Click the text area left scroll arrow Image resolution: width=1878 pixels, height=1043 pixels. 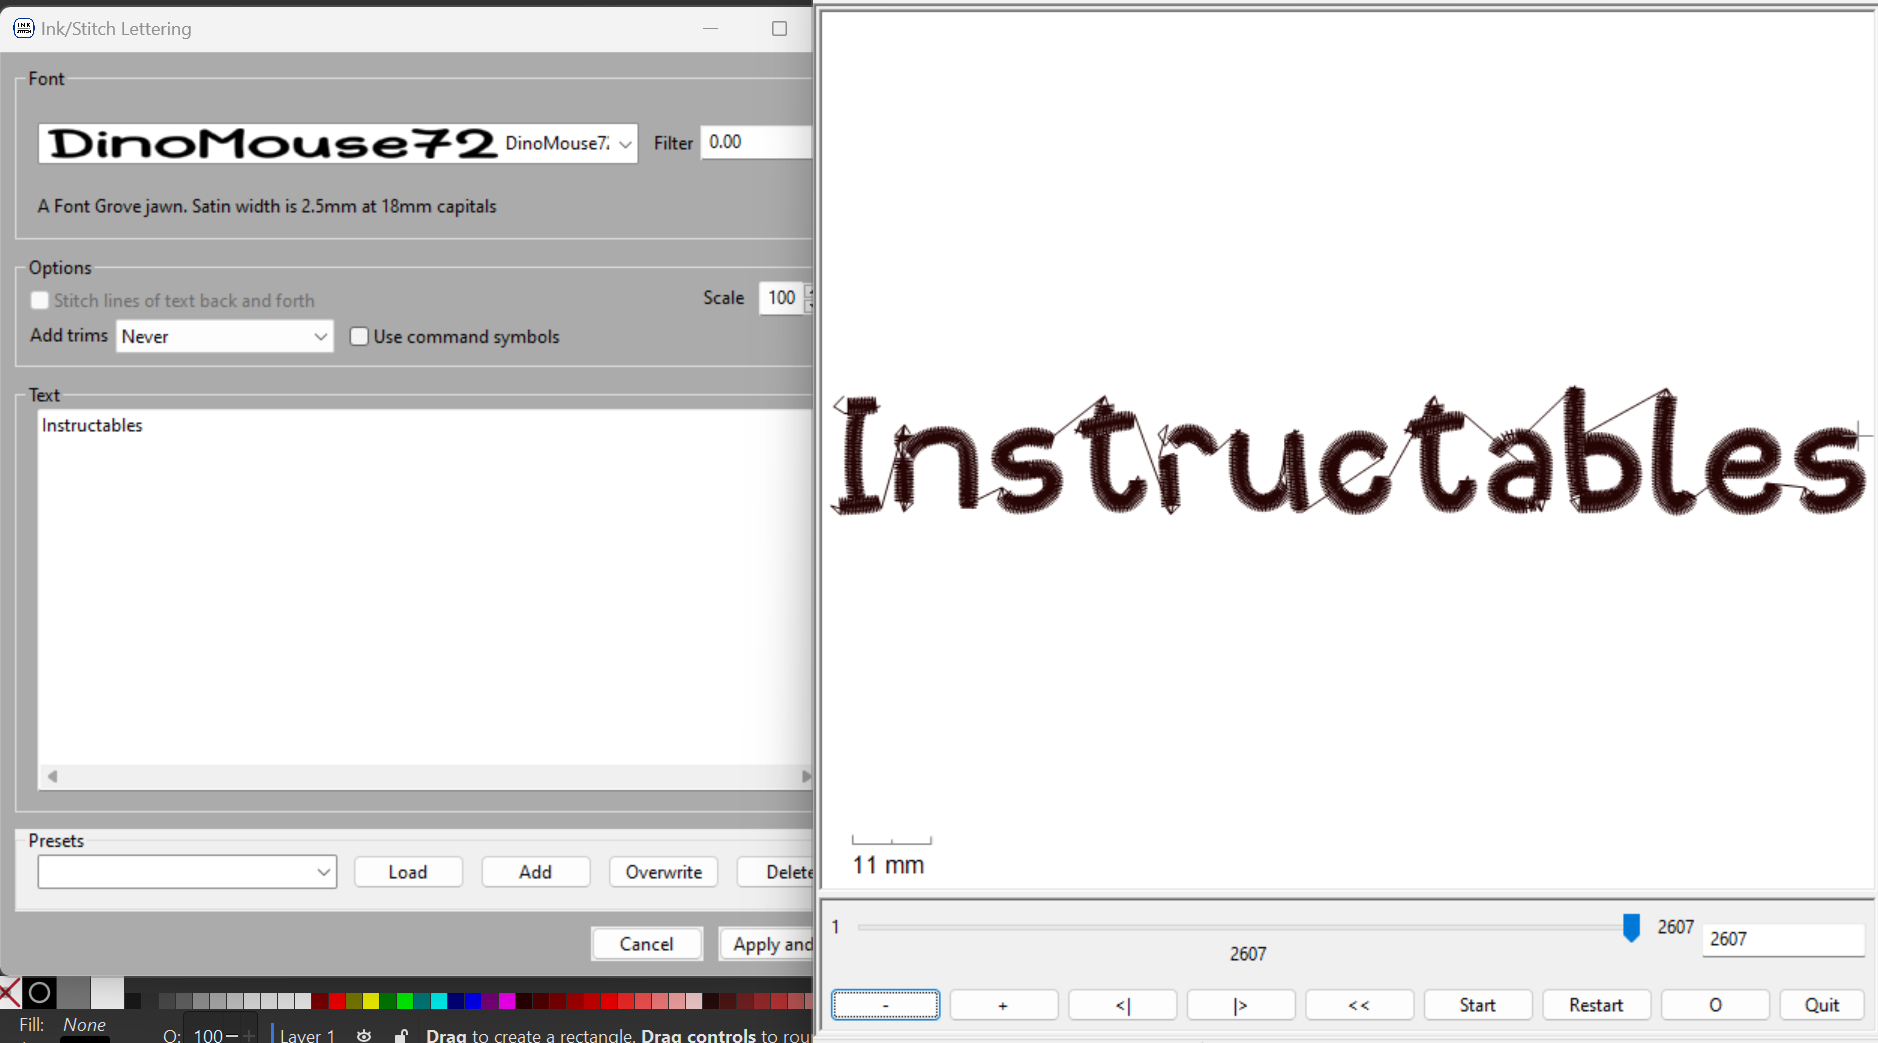click(x=52, y=777)
